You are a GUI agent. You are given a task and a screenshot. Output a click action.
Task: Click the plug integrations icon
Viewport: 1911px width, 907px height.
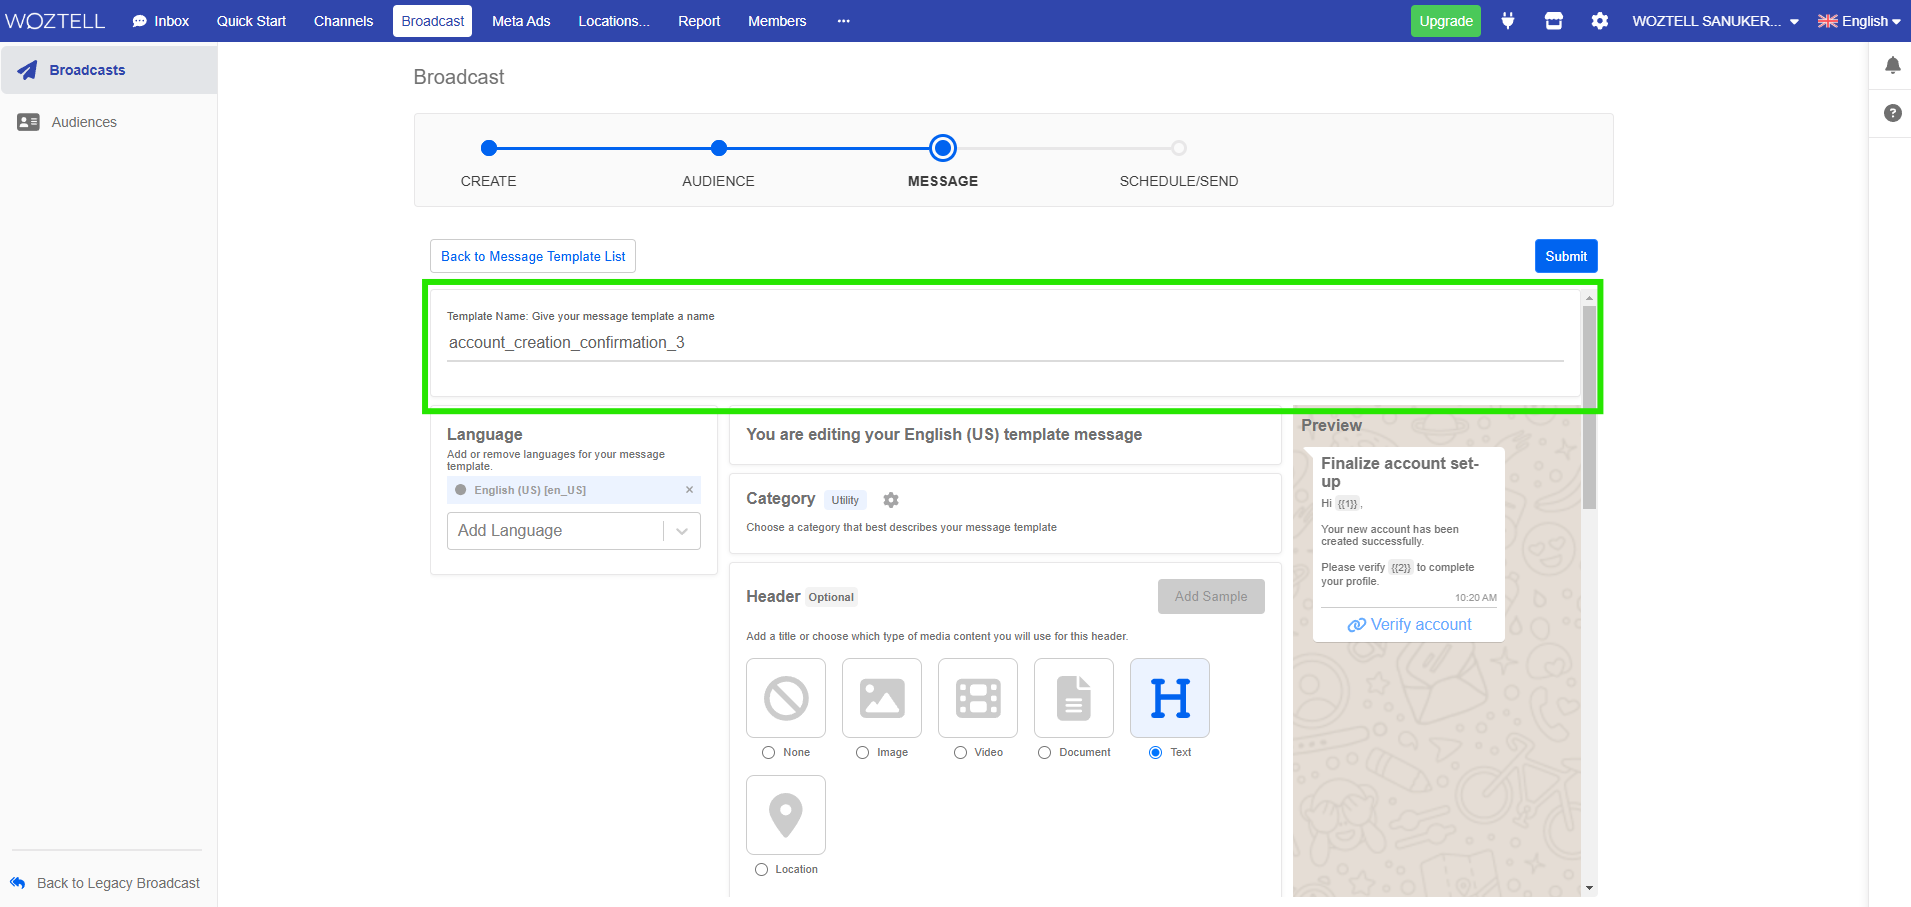click(1507, 21)
